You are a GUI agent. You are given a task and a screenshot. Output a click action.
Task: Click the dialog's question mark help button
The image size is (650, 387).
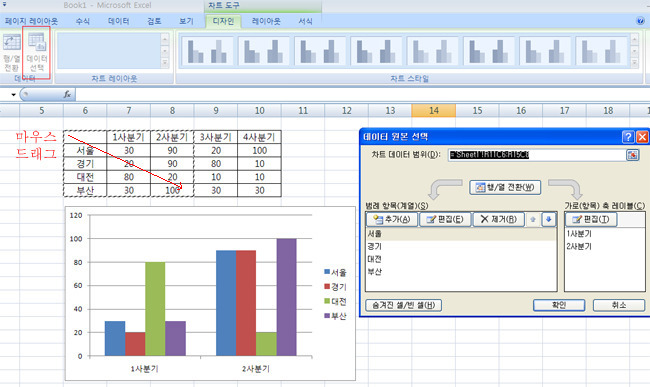click(628, 137)
